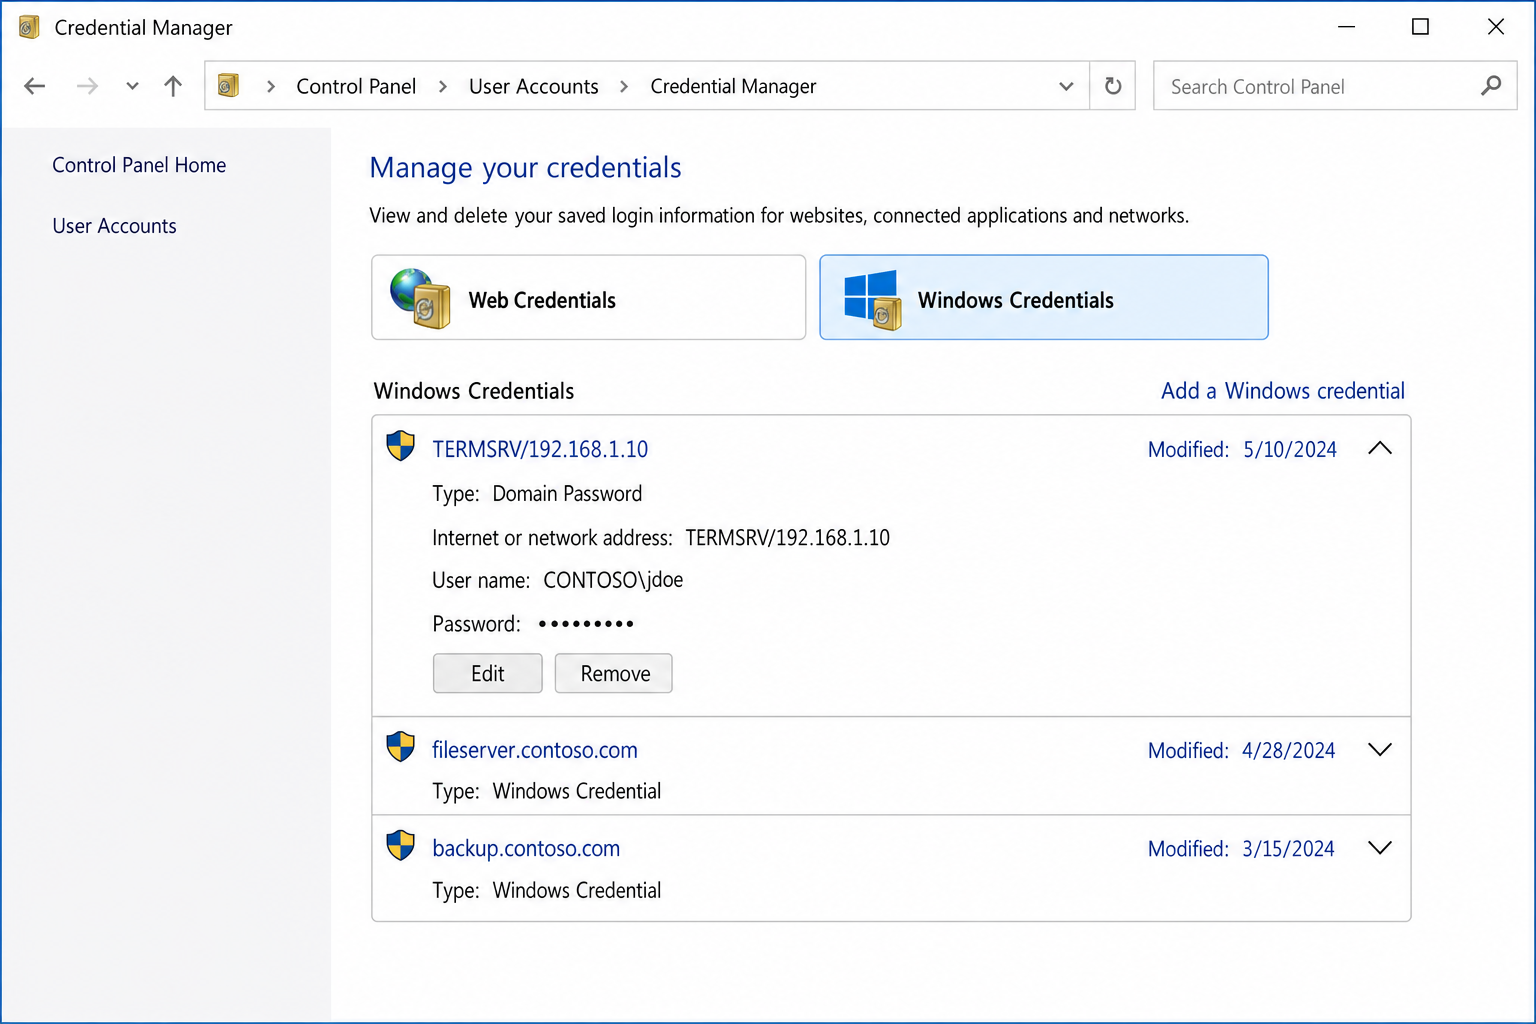
Task: Click the Edit button
Action: coord(488,673)
